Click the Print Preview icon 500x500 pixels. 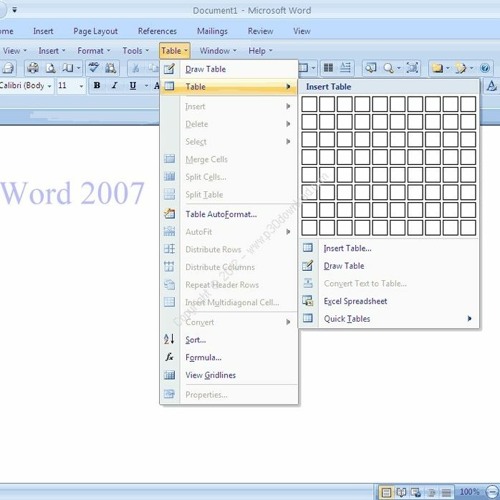50,68
